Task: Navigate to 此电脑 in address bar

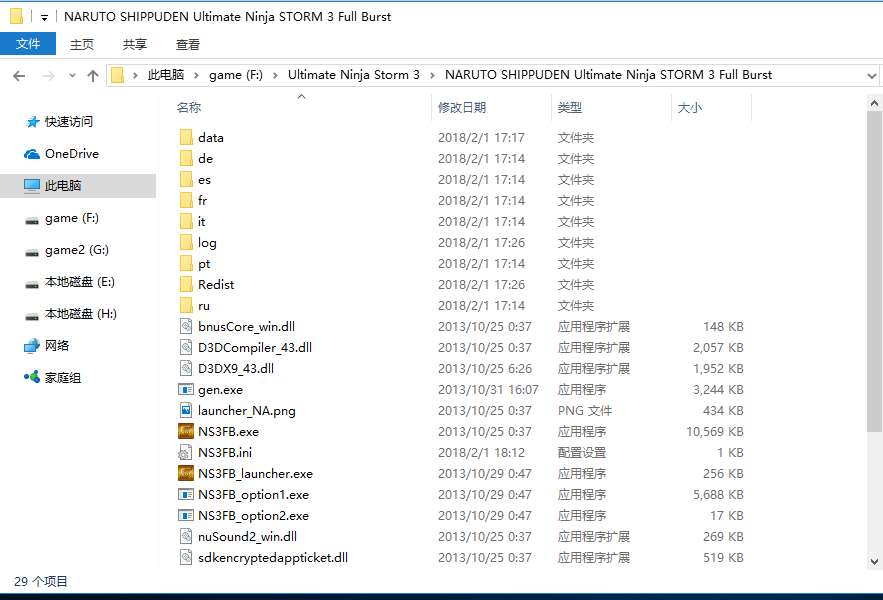Action: click(166, 75)
